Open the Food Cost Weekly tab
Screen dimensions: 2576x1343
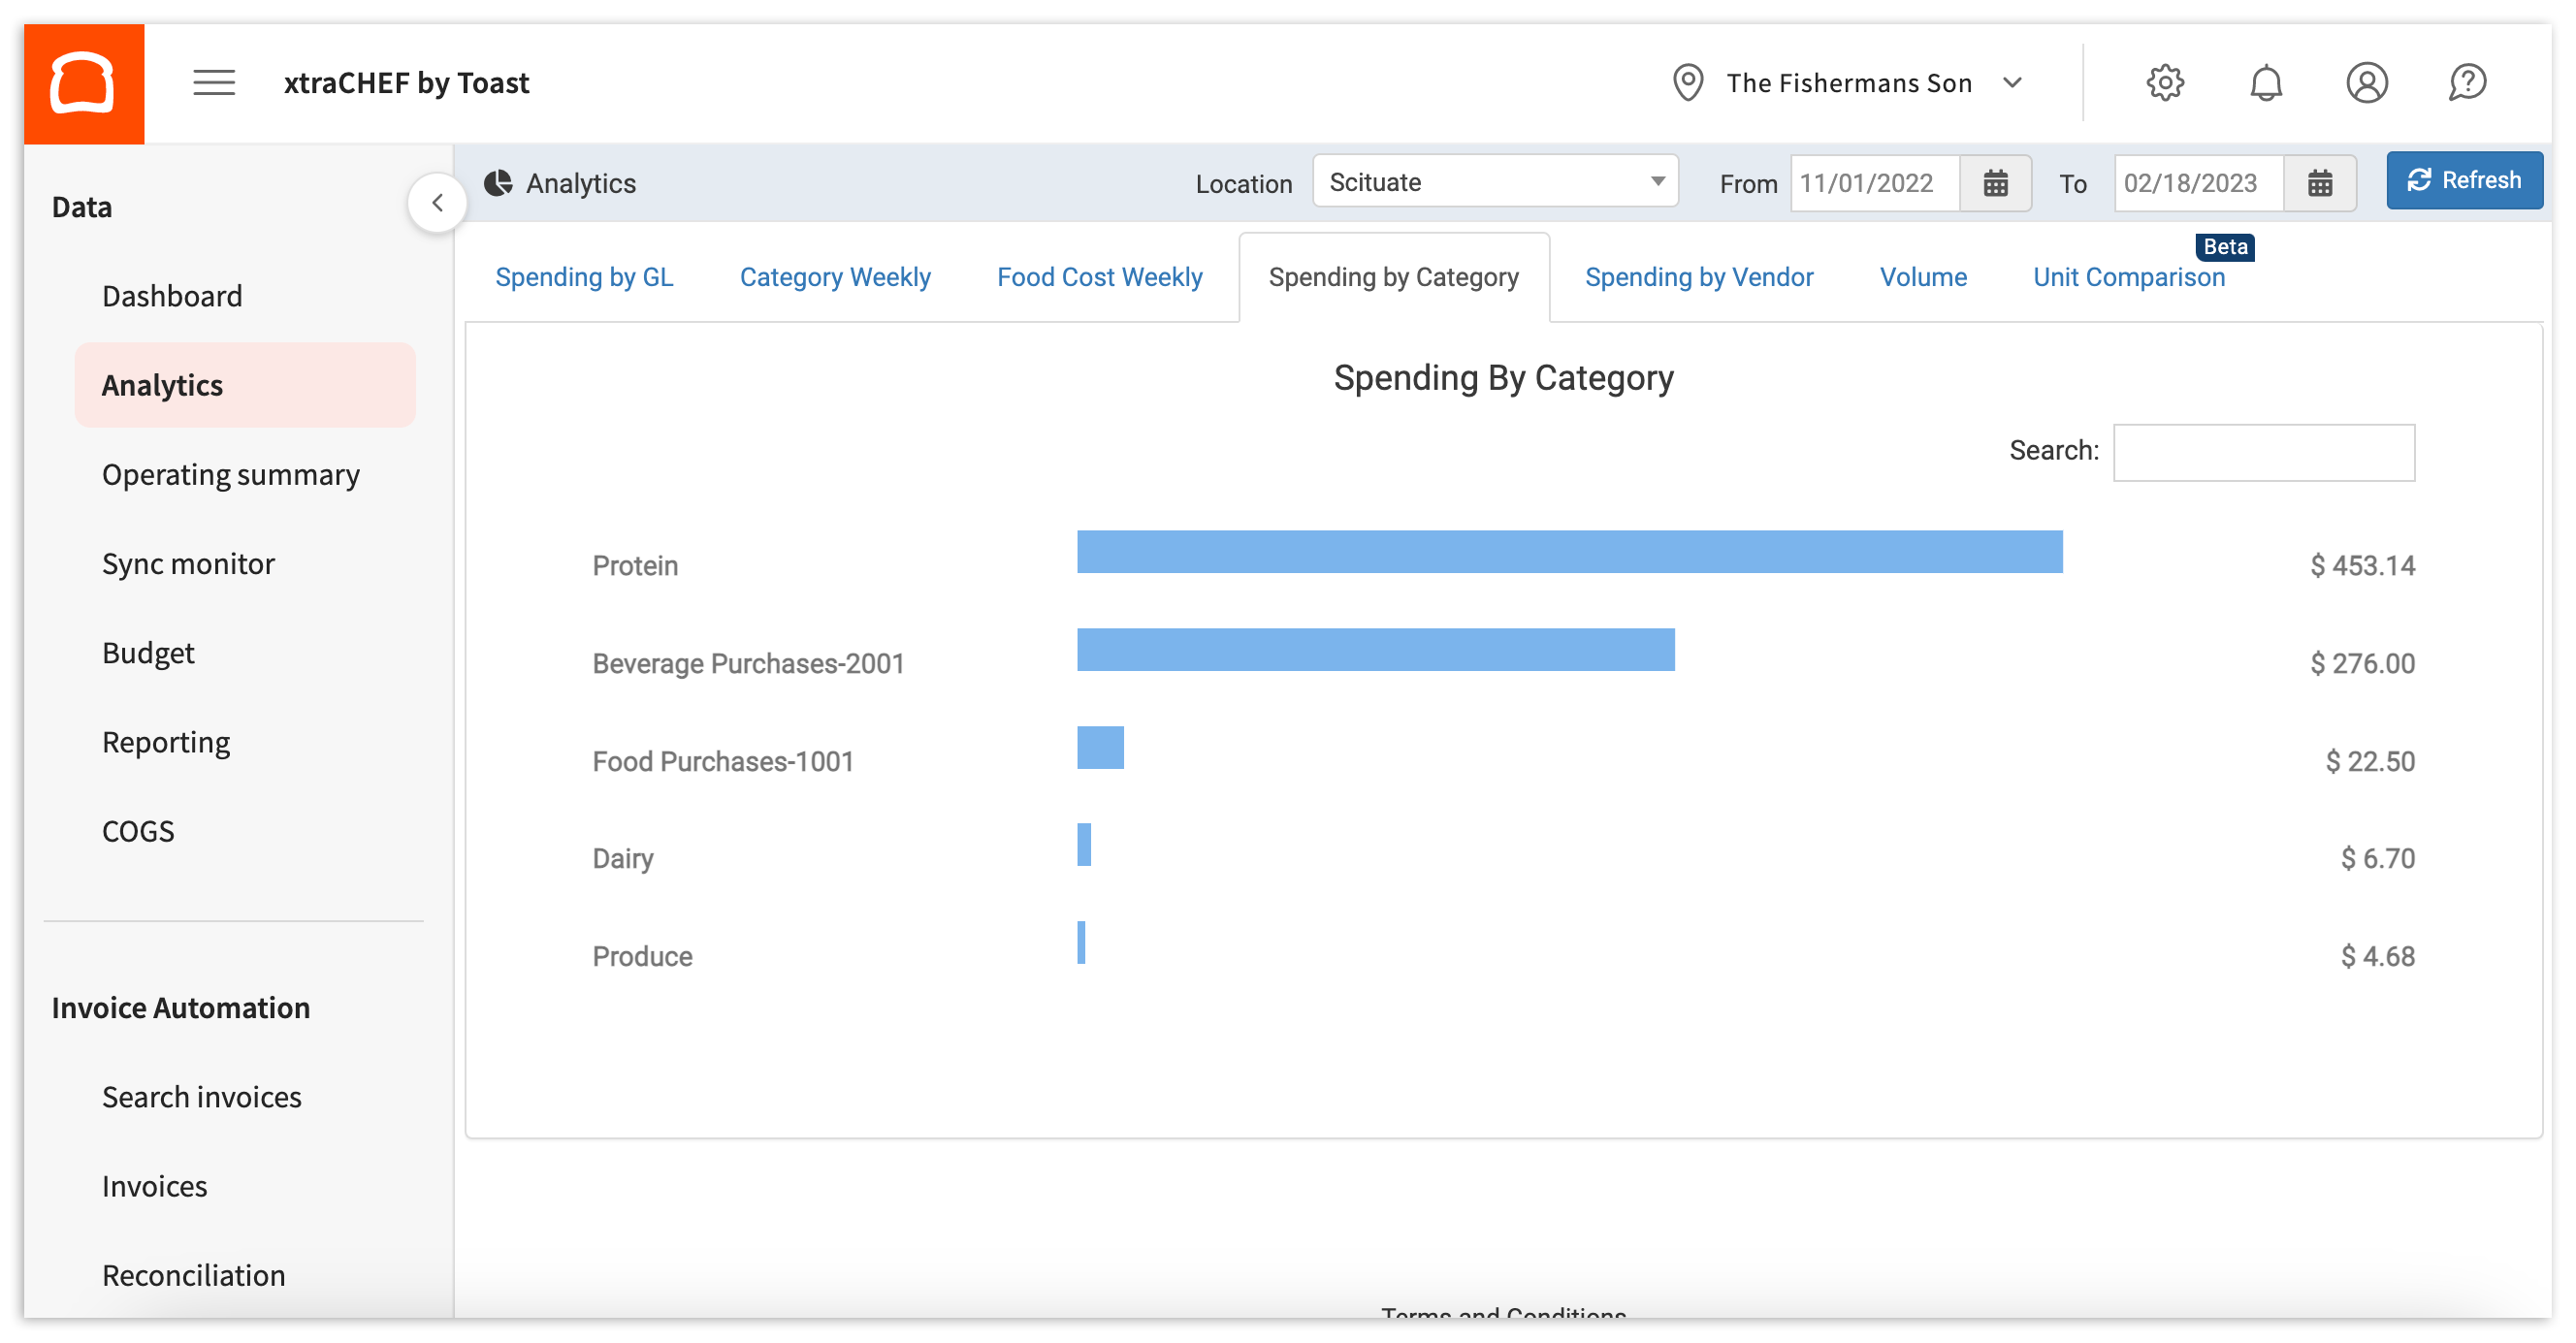tap(1099, 277)
